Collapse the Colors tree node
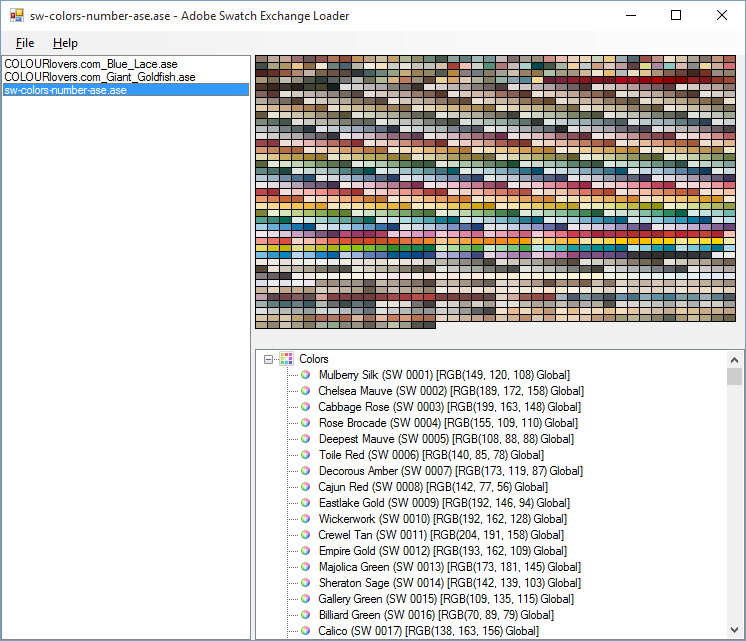746x641 pixels. (x=268, y=359)
